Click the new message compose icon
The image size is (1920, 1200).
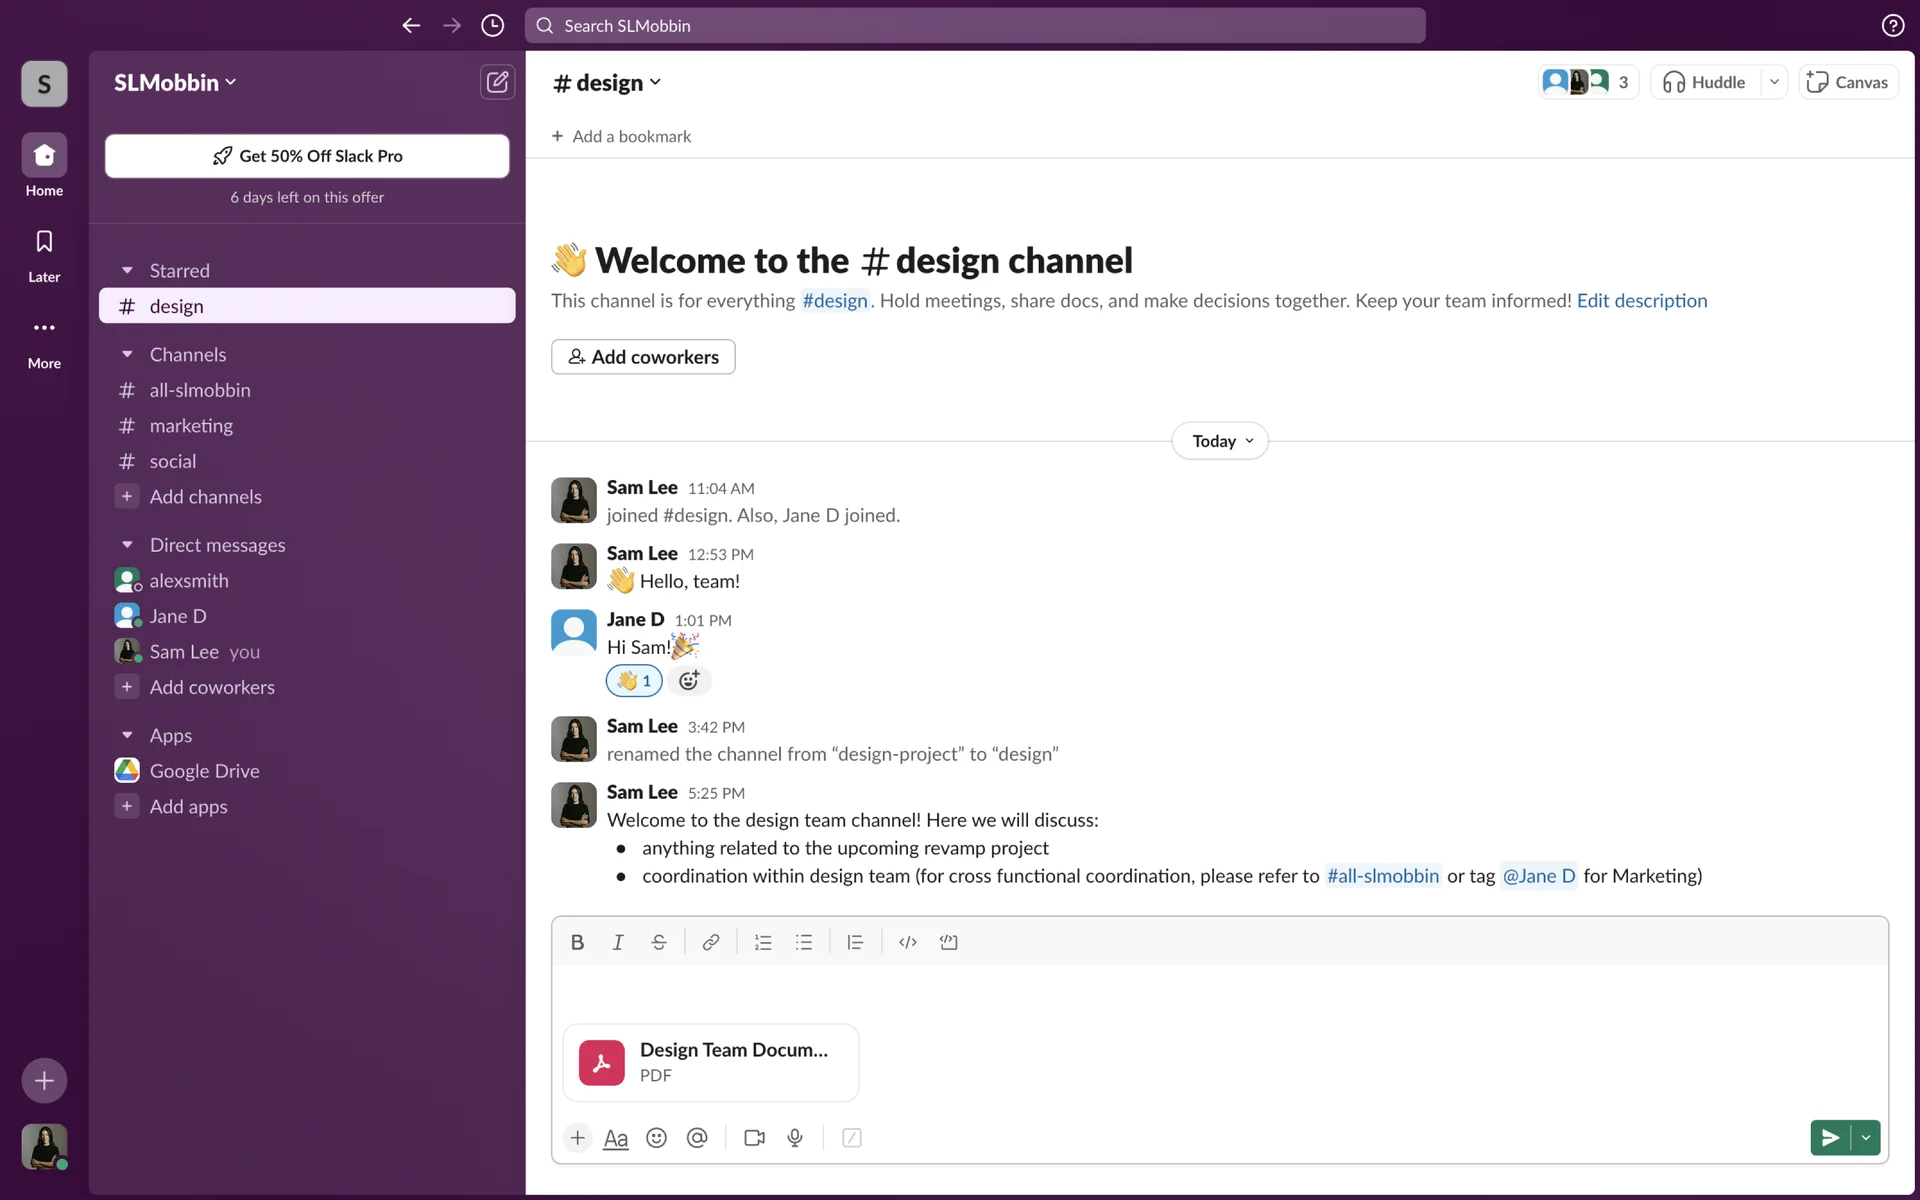pyautogui.click(x=497, y=82)
